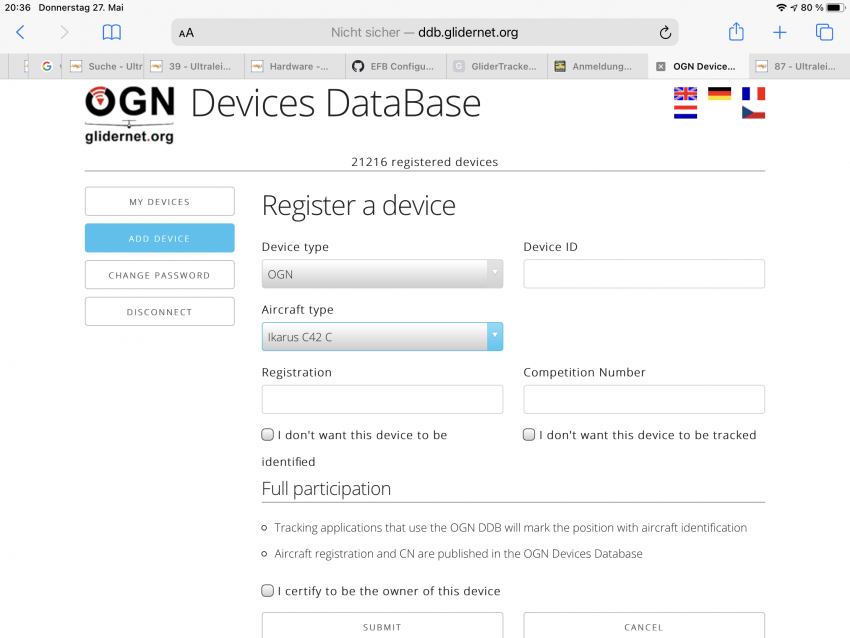Tap the Safari address bar URL
850x638 pixels.
coord(424,33)
